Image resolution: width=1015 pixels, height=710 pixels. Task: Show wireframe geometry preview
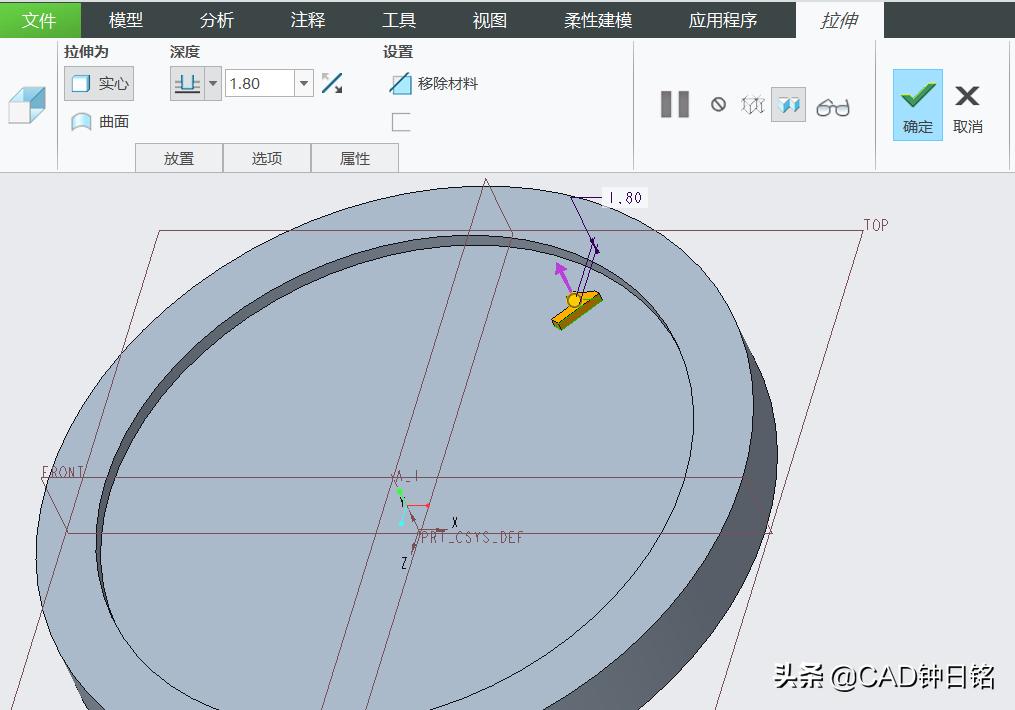[x=752, y=104]
